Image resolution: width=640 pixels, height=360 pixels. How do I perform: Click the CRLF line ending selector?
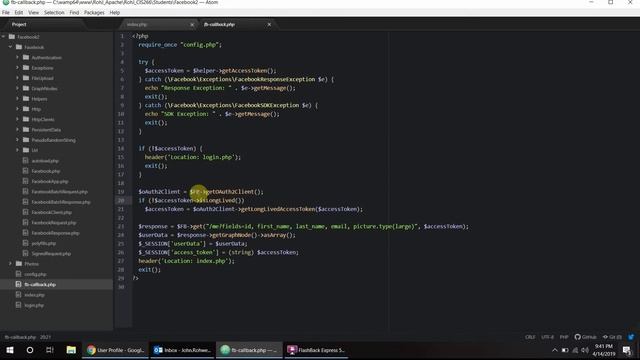(x=530, y=337)
